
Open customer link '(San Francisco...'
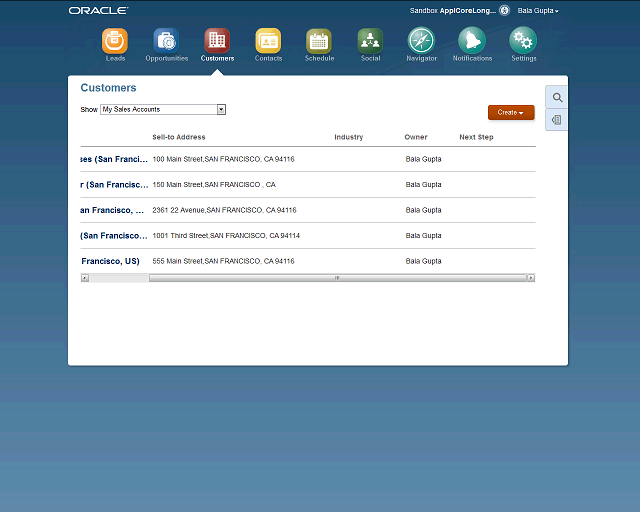point(114,236)
